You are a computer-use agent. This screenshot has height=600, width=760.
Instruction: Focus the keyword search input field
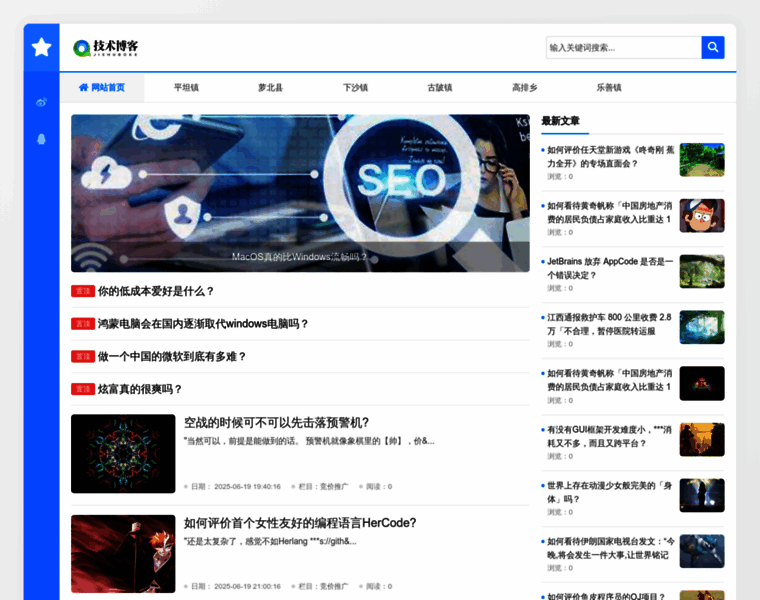pos(623,47)
